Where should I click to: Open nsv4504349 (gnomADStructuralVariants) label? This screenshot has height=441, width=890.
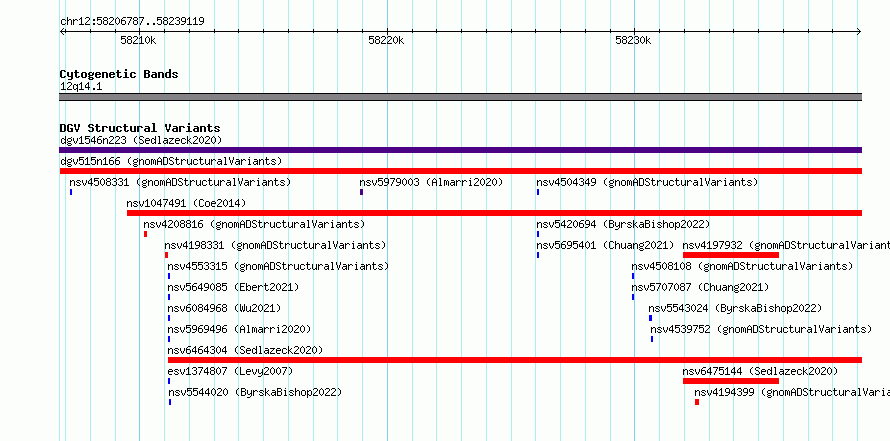[x=647, y=182]
